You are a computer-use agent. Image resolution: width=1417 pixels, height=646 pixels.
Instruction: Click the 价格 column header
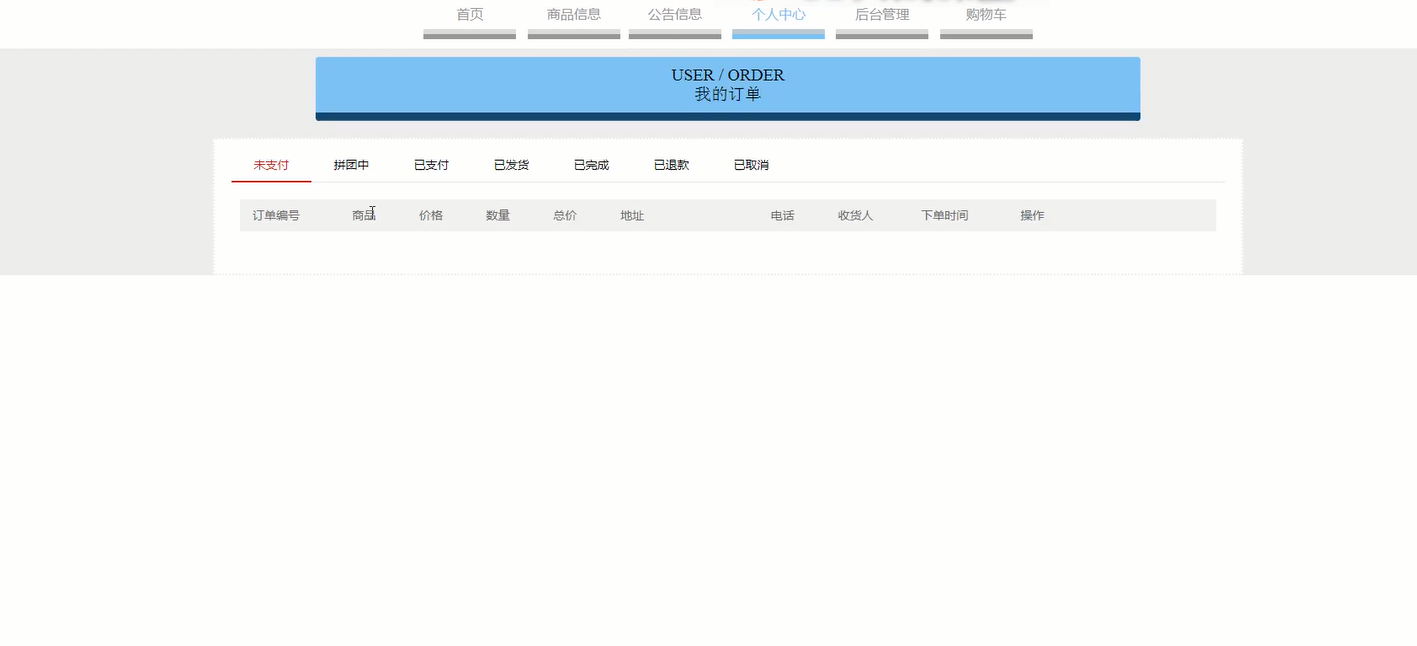431,215
